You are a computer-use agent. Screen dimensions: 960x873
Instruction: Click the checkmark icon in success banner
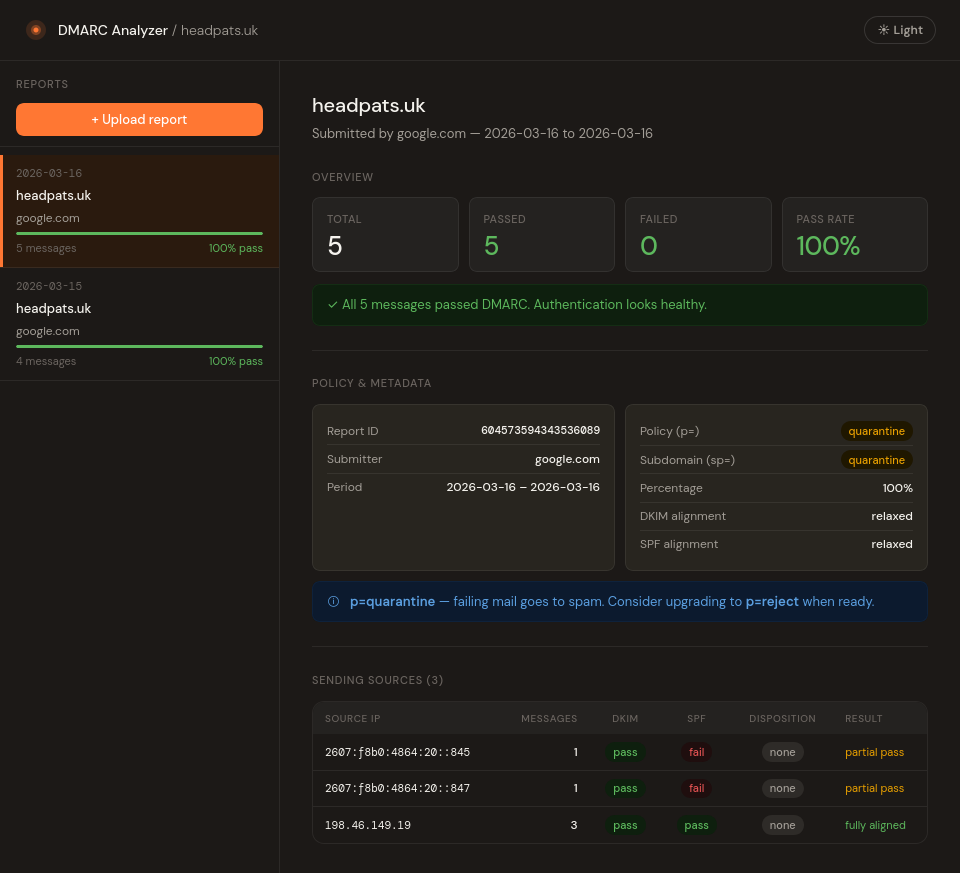point(332,305)
